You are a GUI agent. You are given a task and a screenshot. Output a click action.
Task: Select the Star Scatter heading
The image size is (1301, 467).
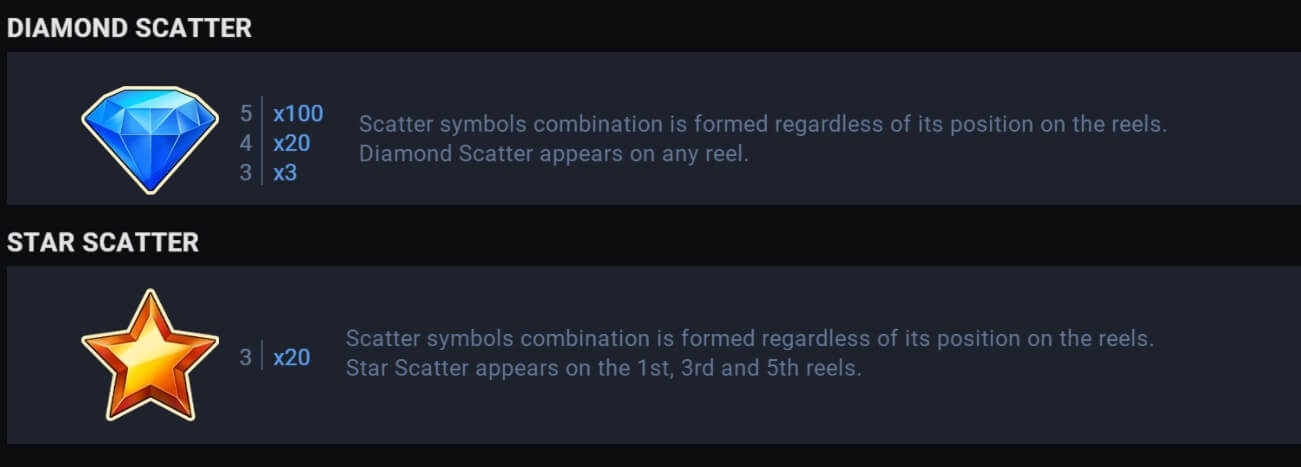coord(103,242)
